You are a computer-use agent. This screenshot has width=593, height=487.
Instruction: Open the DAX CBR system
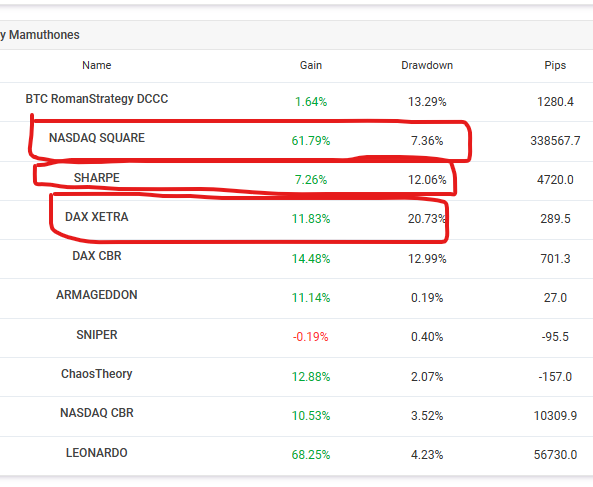tap(97, 256)
